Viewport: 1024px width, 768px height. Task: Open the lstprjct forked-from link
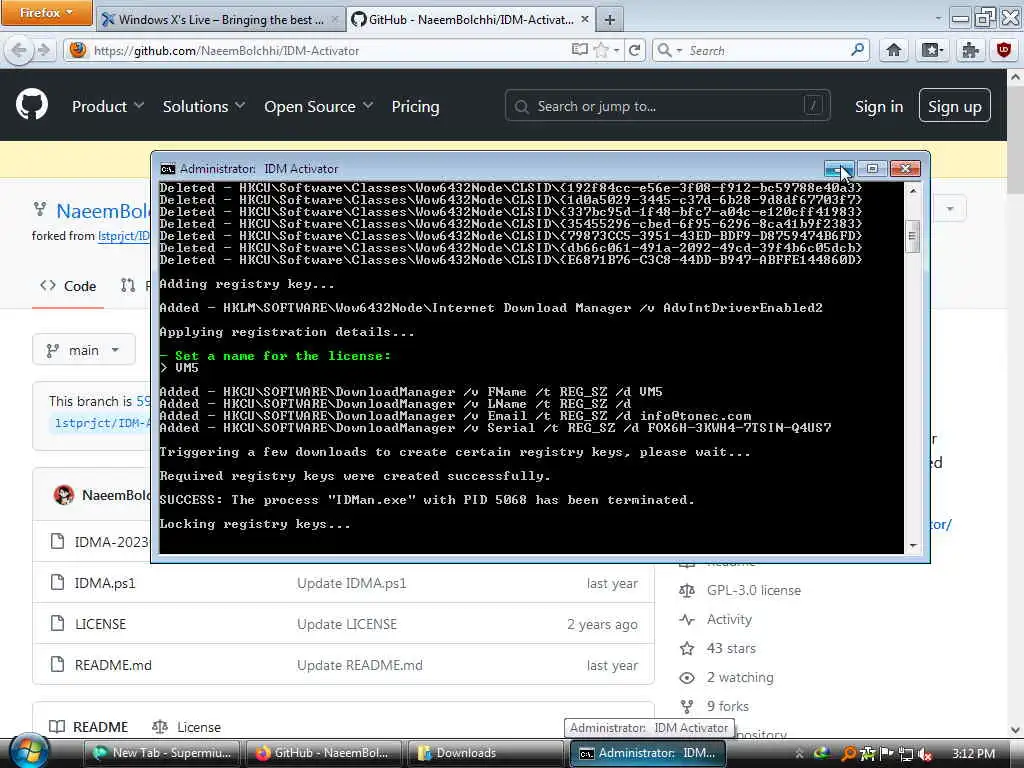click(x=123, y=236)
